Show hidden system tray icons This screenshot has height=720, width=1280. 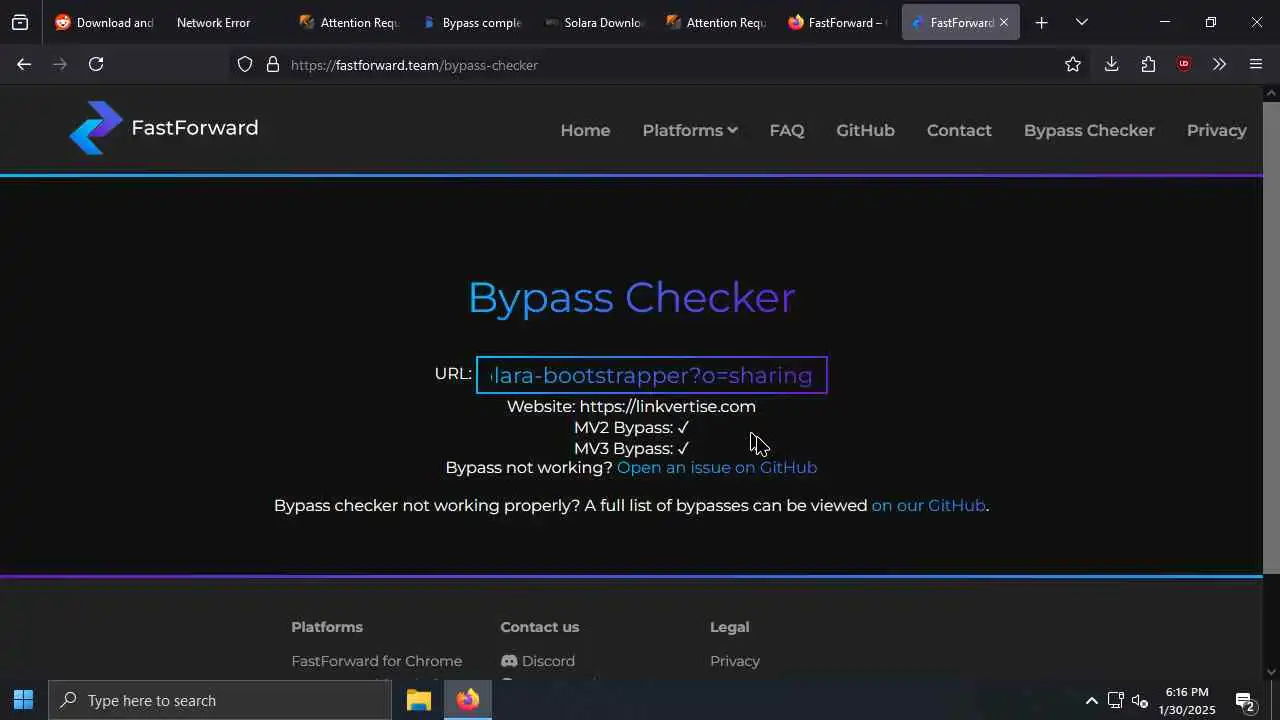coord(1091,700)
